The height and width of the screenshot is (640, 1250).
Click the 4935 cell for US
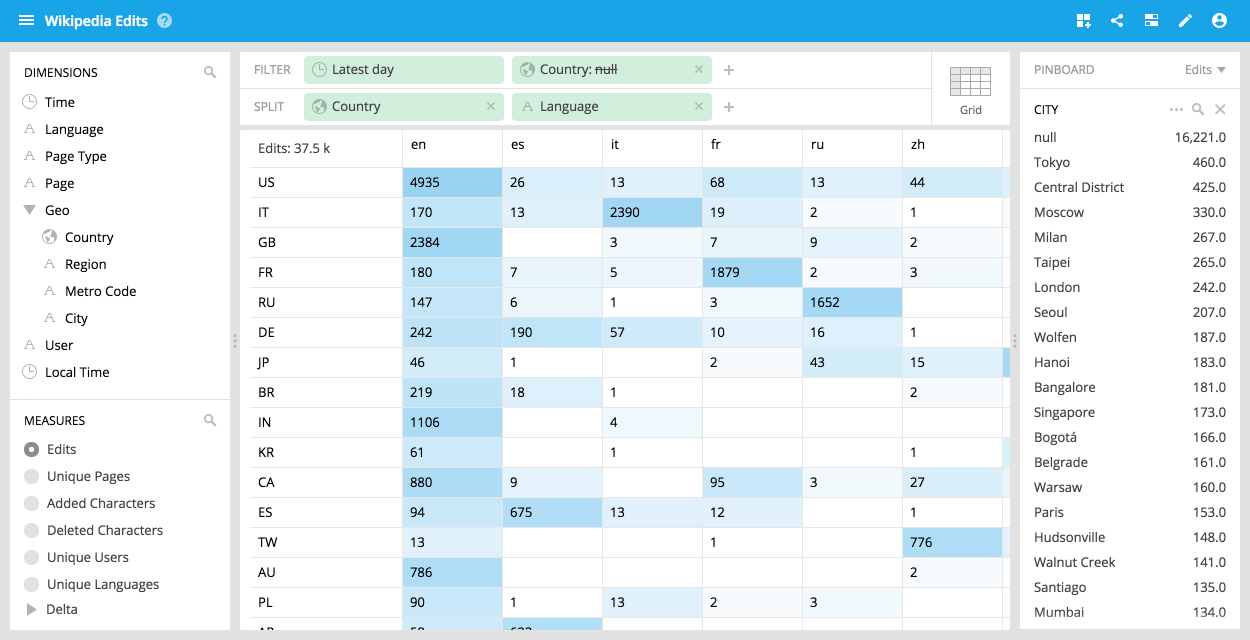[x=452, y=182]
